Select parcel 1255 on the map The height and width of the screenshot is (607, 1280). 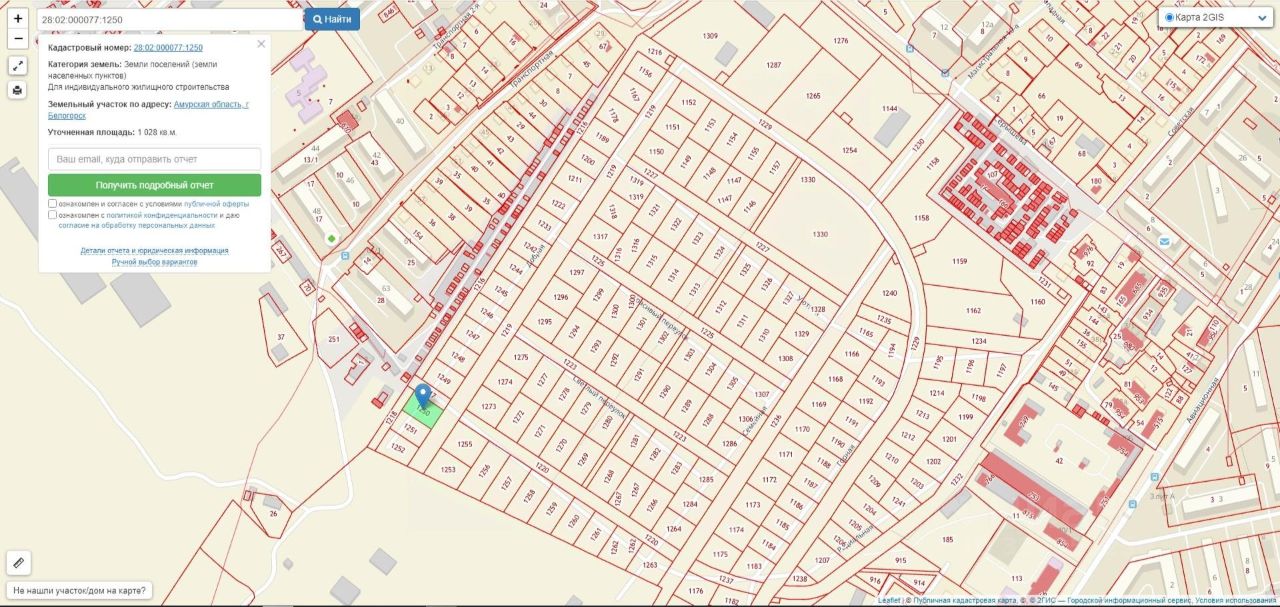(x=464, y=444)
